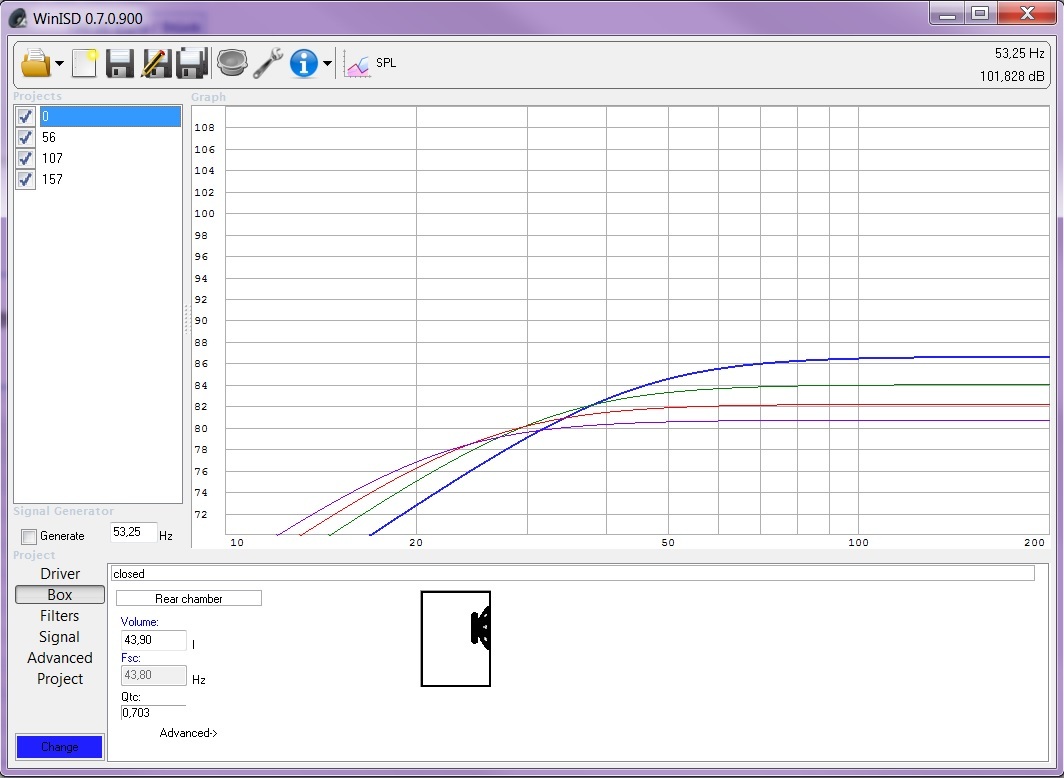Screen dimensions: 1064x778
Task: Expand the Advanced-> box settings
Action: tap(188, 733)
